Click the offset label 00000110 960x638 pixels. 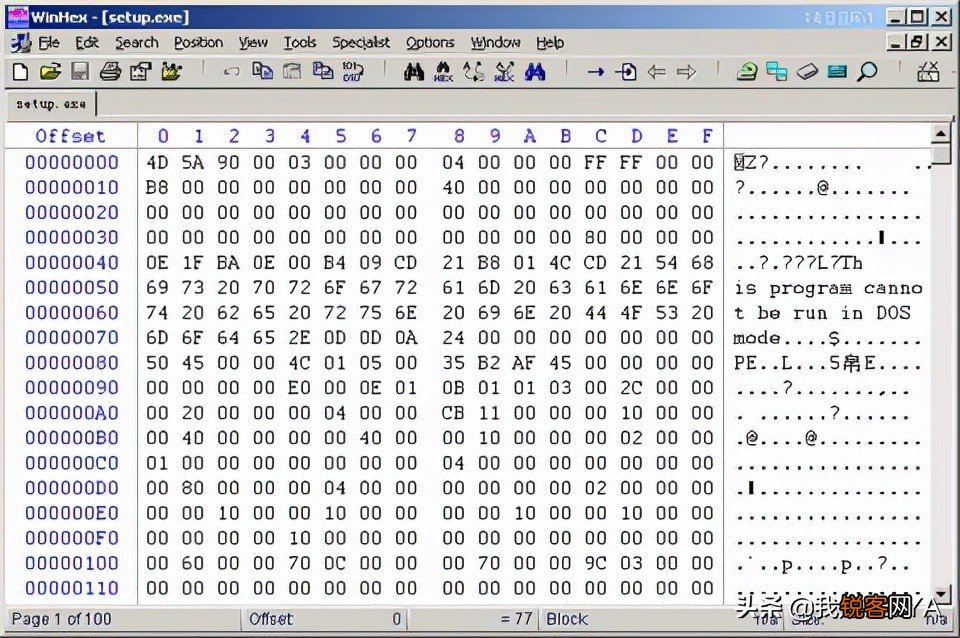(72, 588)
